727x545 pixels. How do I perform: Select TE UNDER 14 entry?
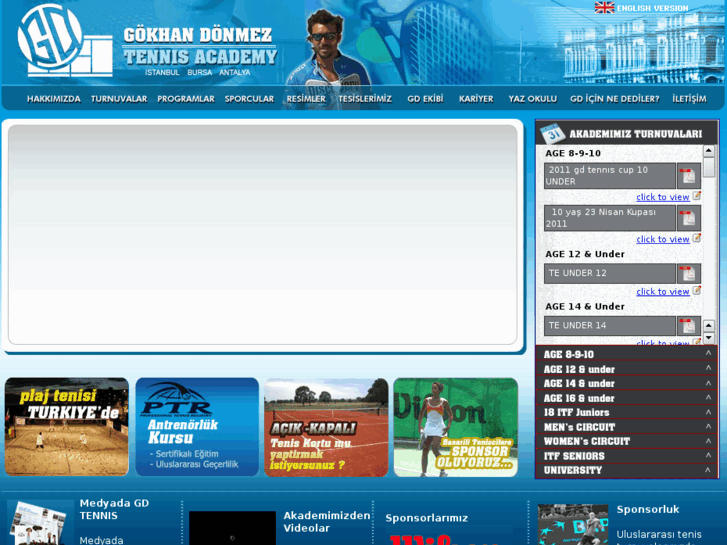tap(610, 326)
